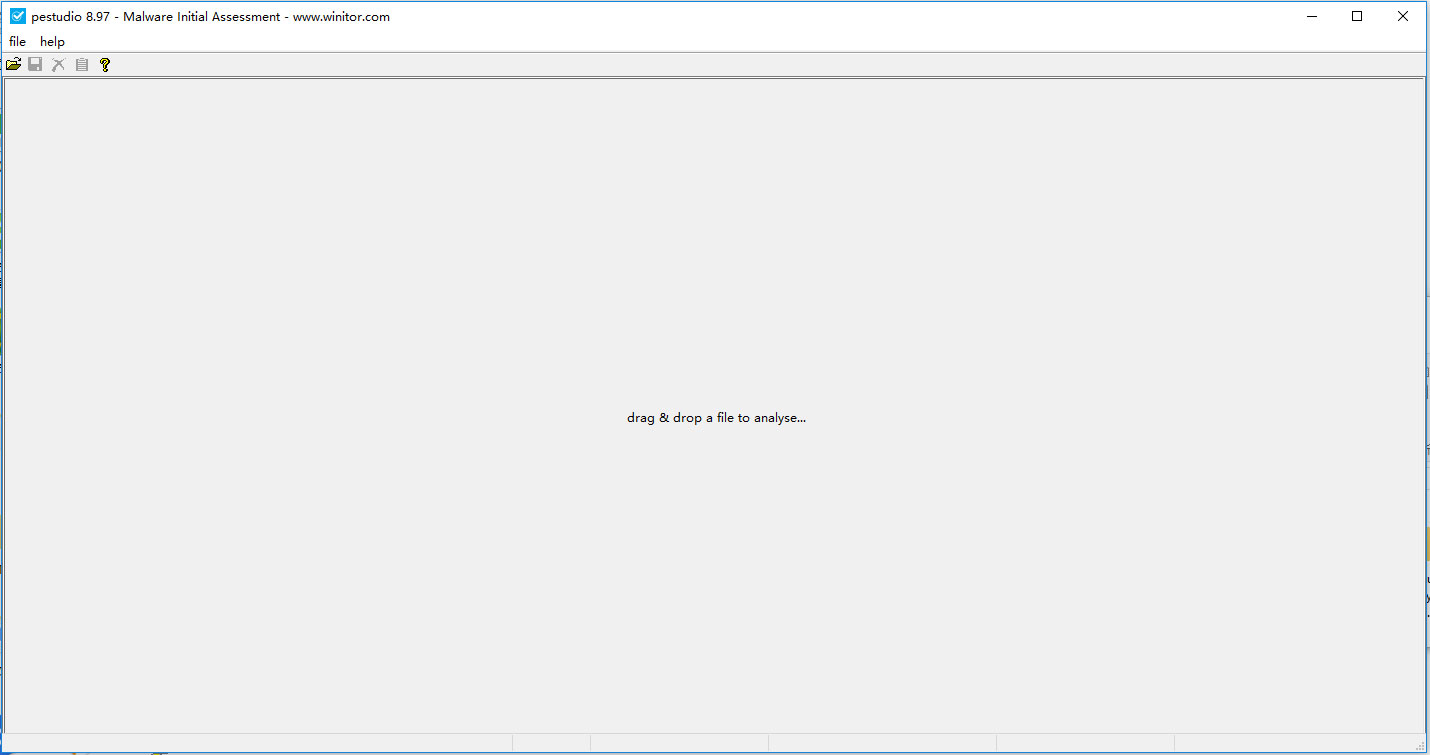This screenshot has height=755, width=1430.
Task: Maximize the pestudio window
Action: pos(1357,16)
